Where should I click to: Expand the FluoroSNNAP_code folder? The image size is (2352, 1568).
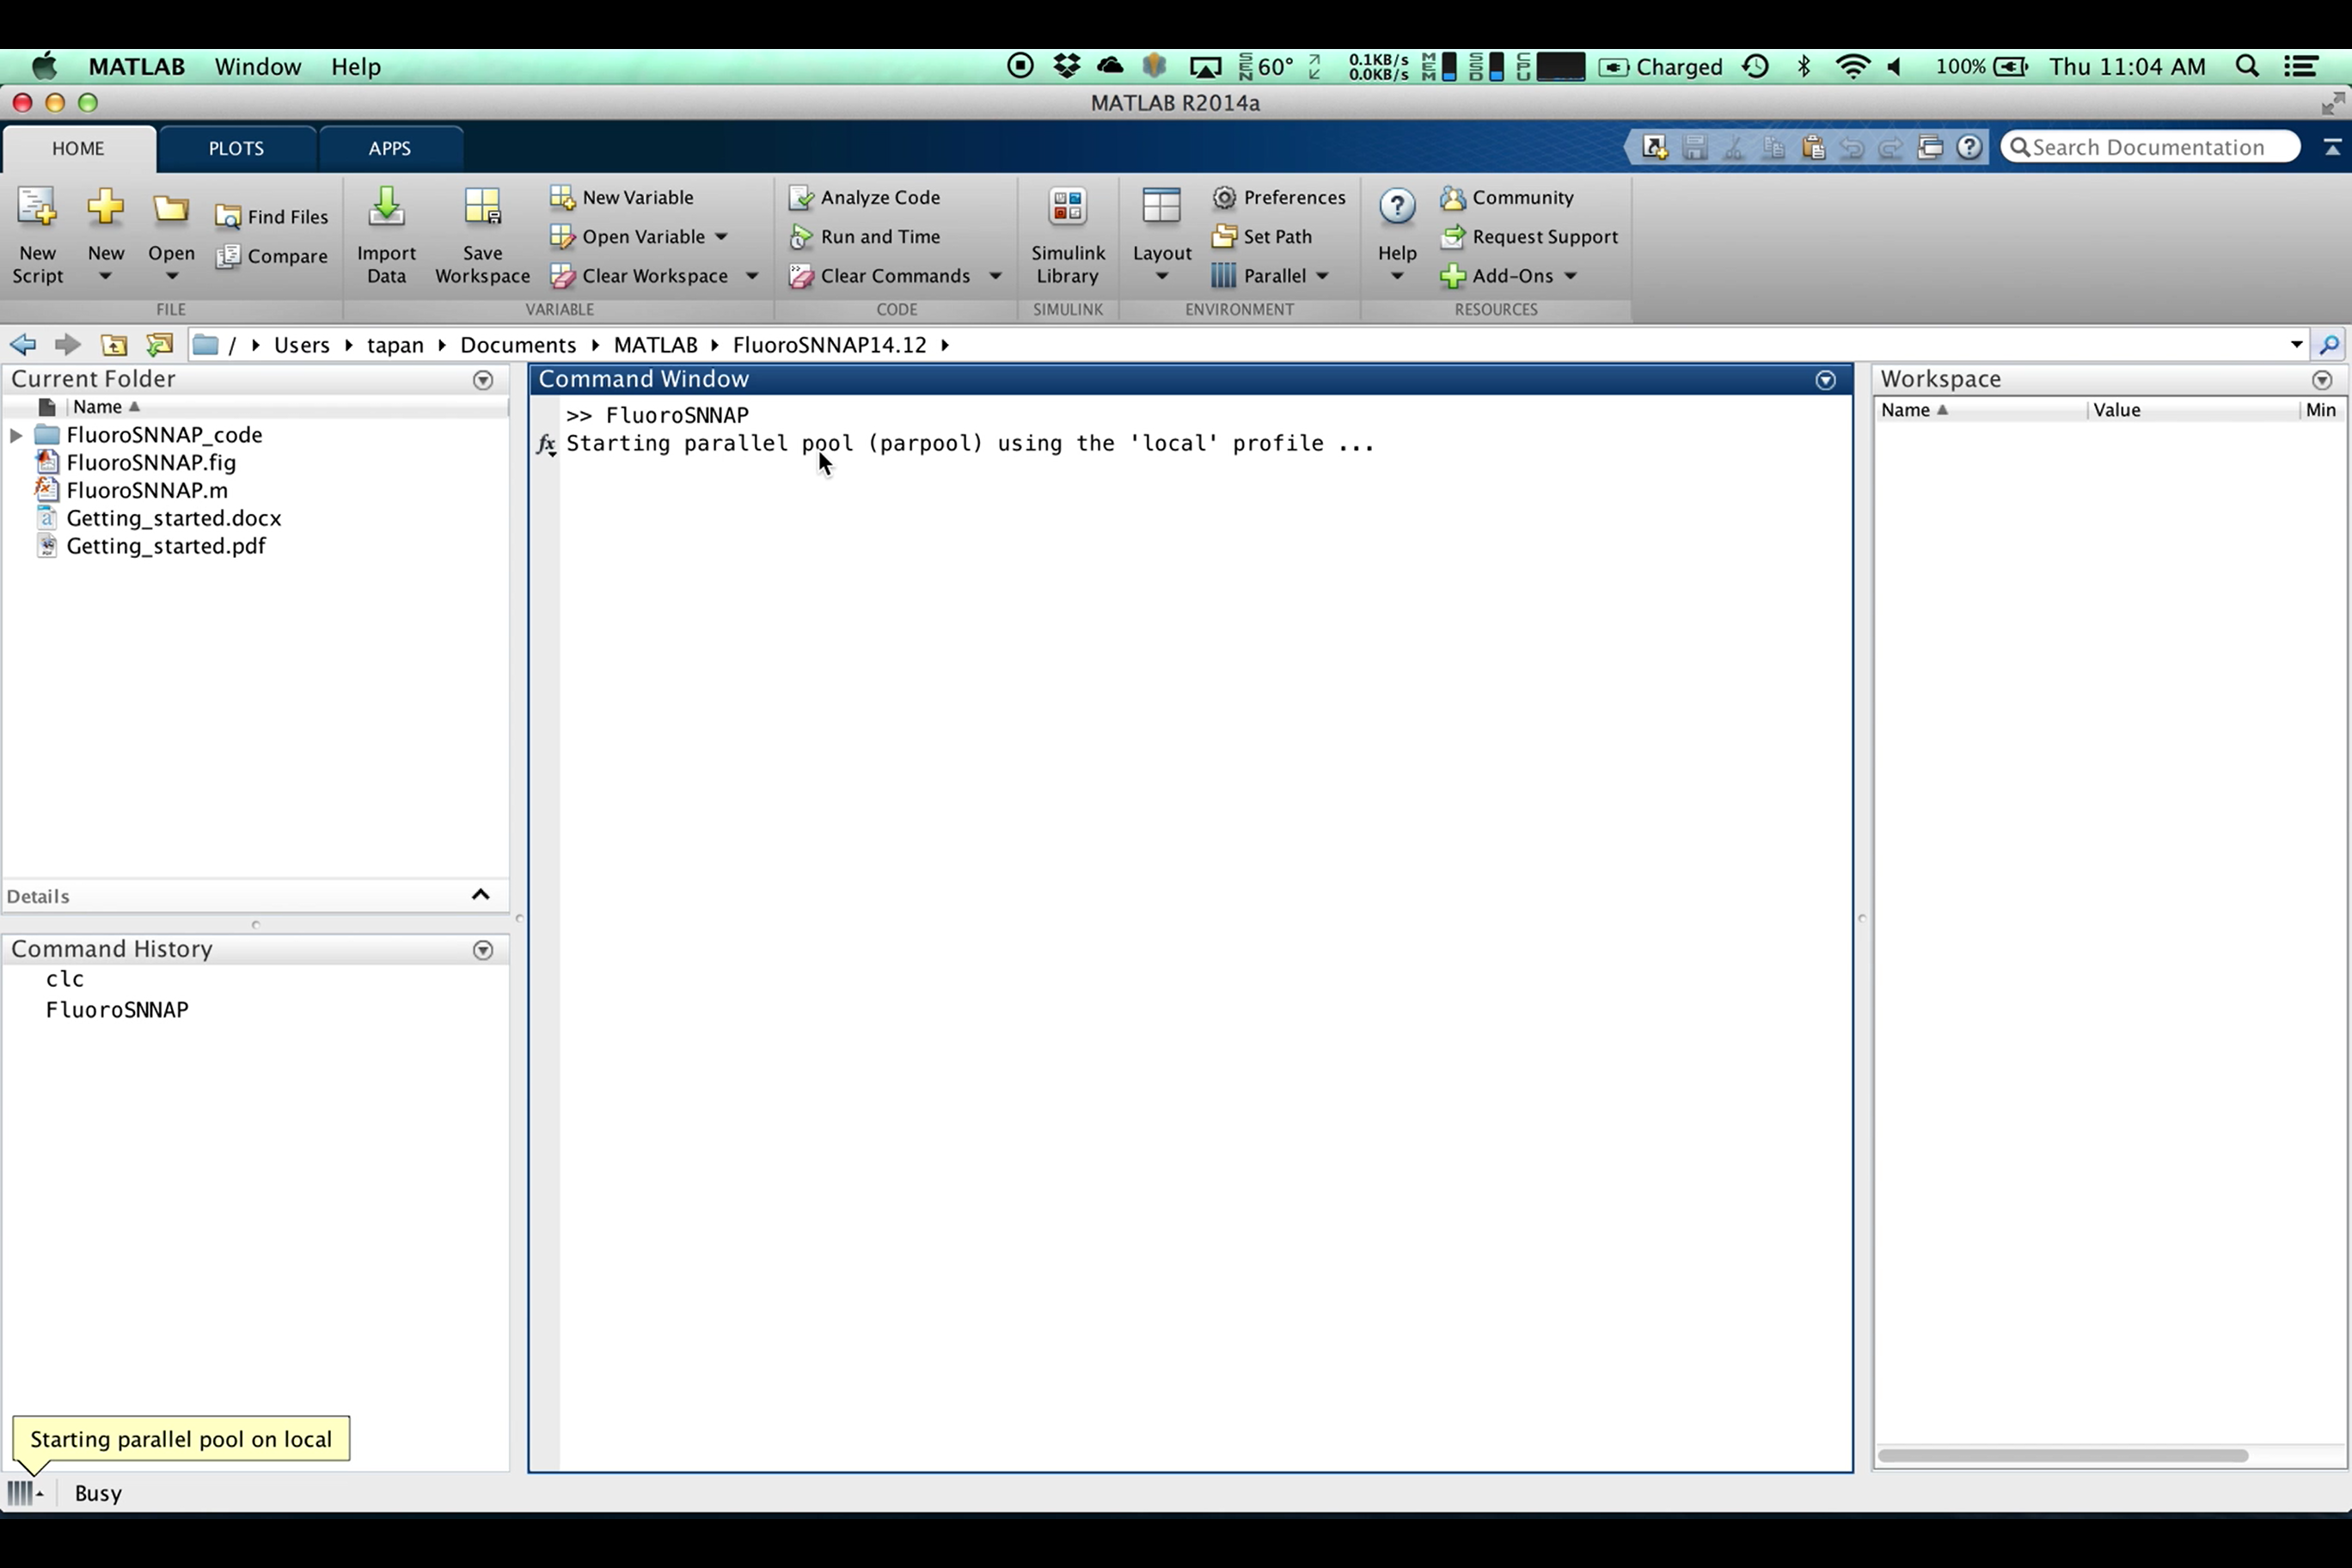pos(16,435)
